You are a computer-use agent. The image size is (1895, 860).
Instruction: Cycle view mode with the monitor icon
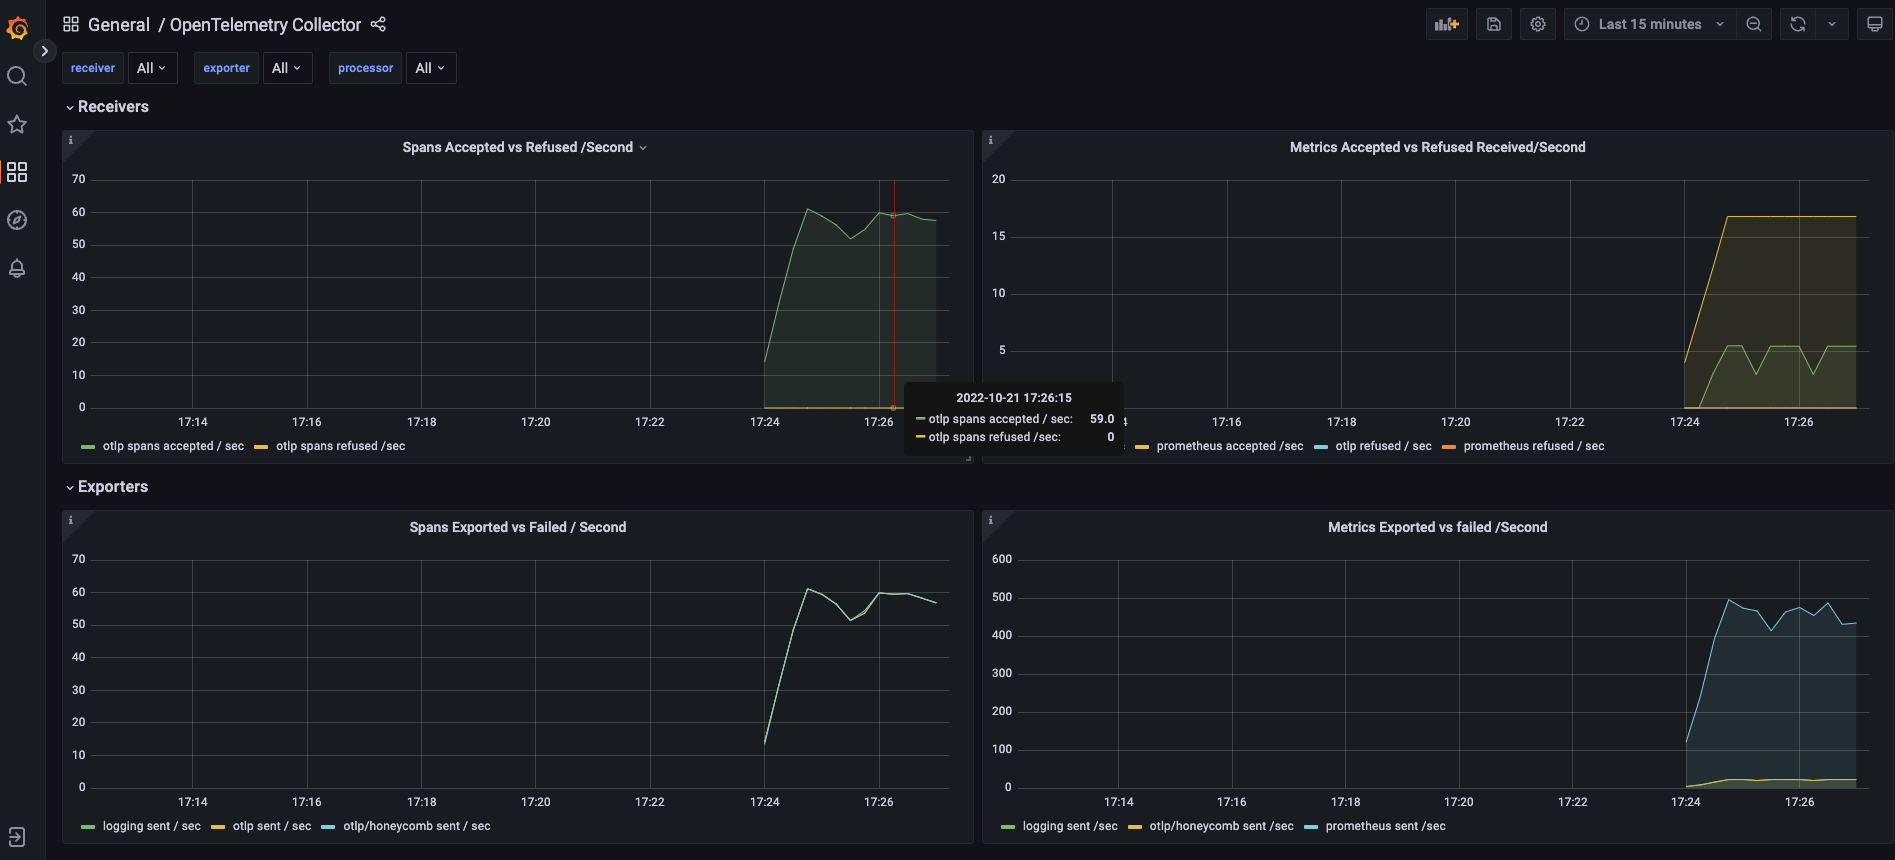pos(1875,24)
